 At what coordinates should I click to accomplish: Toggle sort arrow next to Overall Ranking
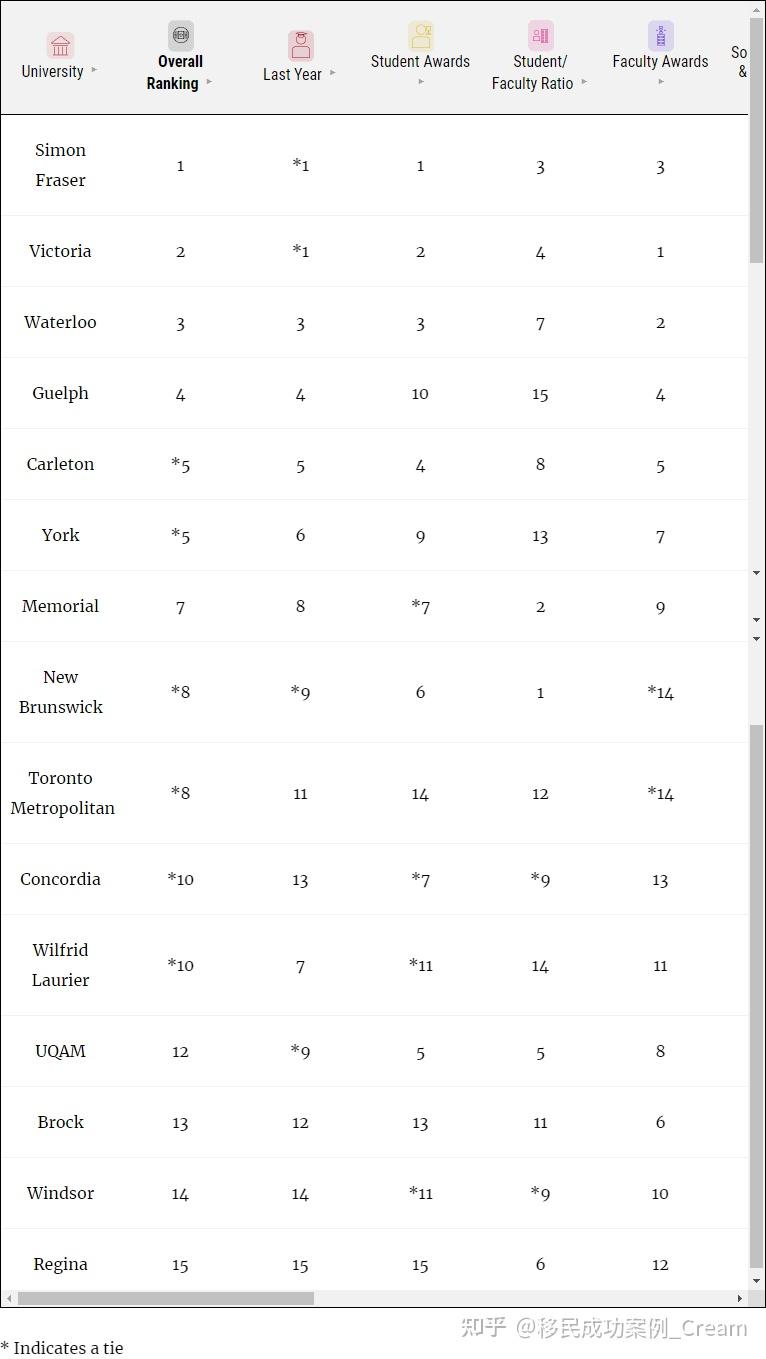(x=209, y=83)
